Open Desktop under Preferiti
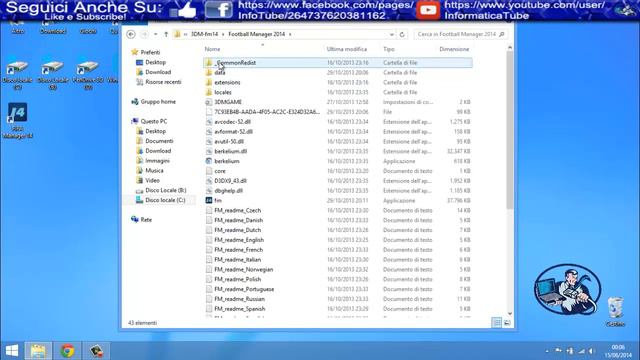640x360 pixels. point(156,62)
